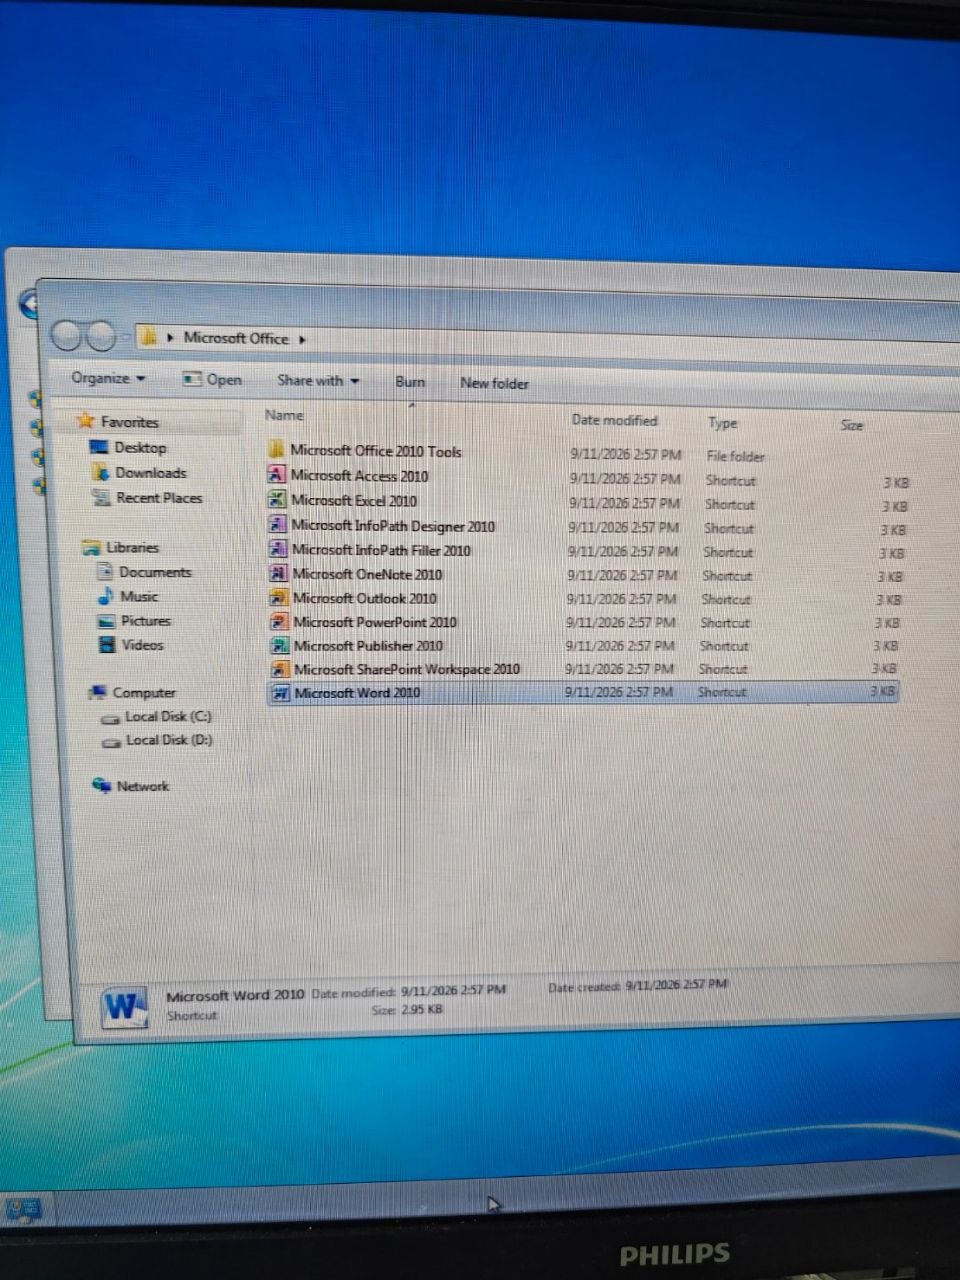This screenshot has height=1280, width=960.
Task: Click the Libraries icon in navigation pane
Action: click(x=92, y=547)
